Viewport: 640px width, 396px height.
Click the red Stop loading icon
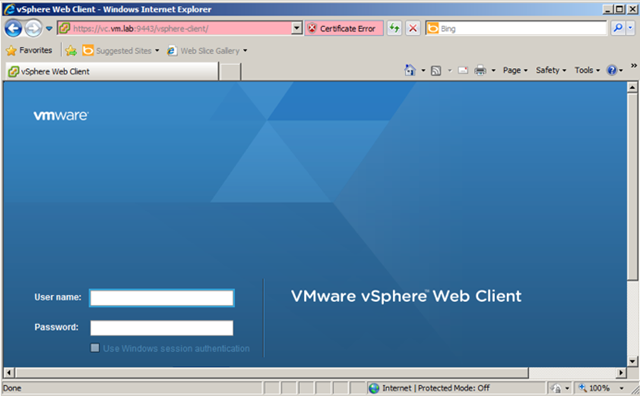coord(413,28)
